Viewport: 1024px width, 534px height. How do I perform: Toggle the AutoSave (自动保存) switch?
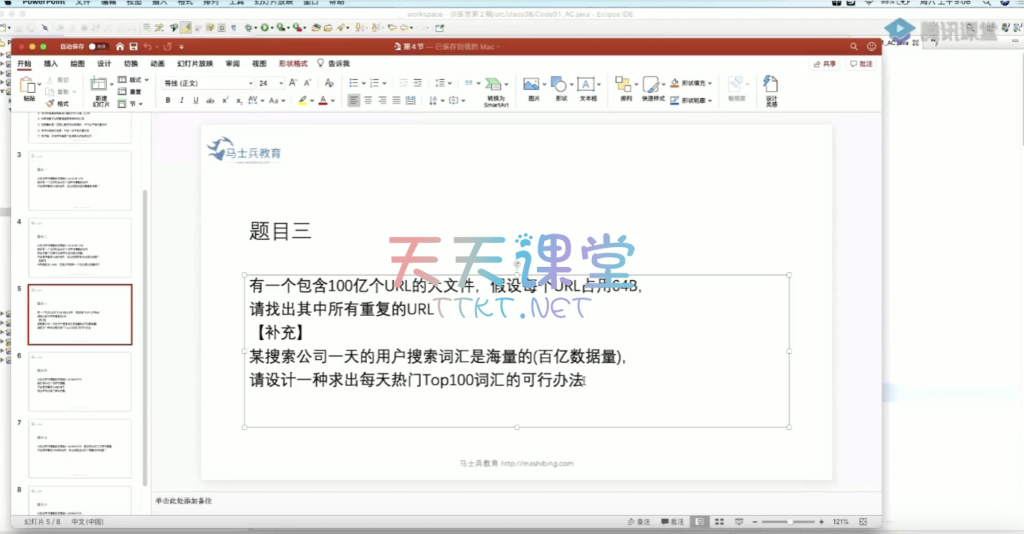point(98,46)
